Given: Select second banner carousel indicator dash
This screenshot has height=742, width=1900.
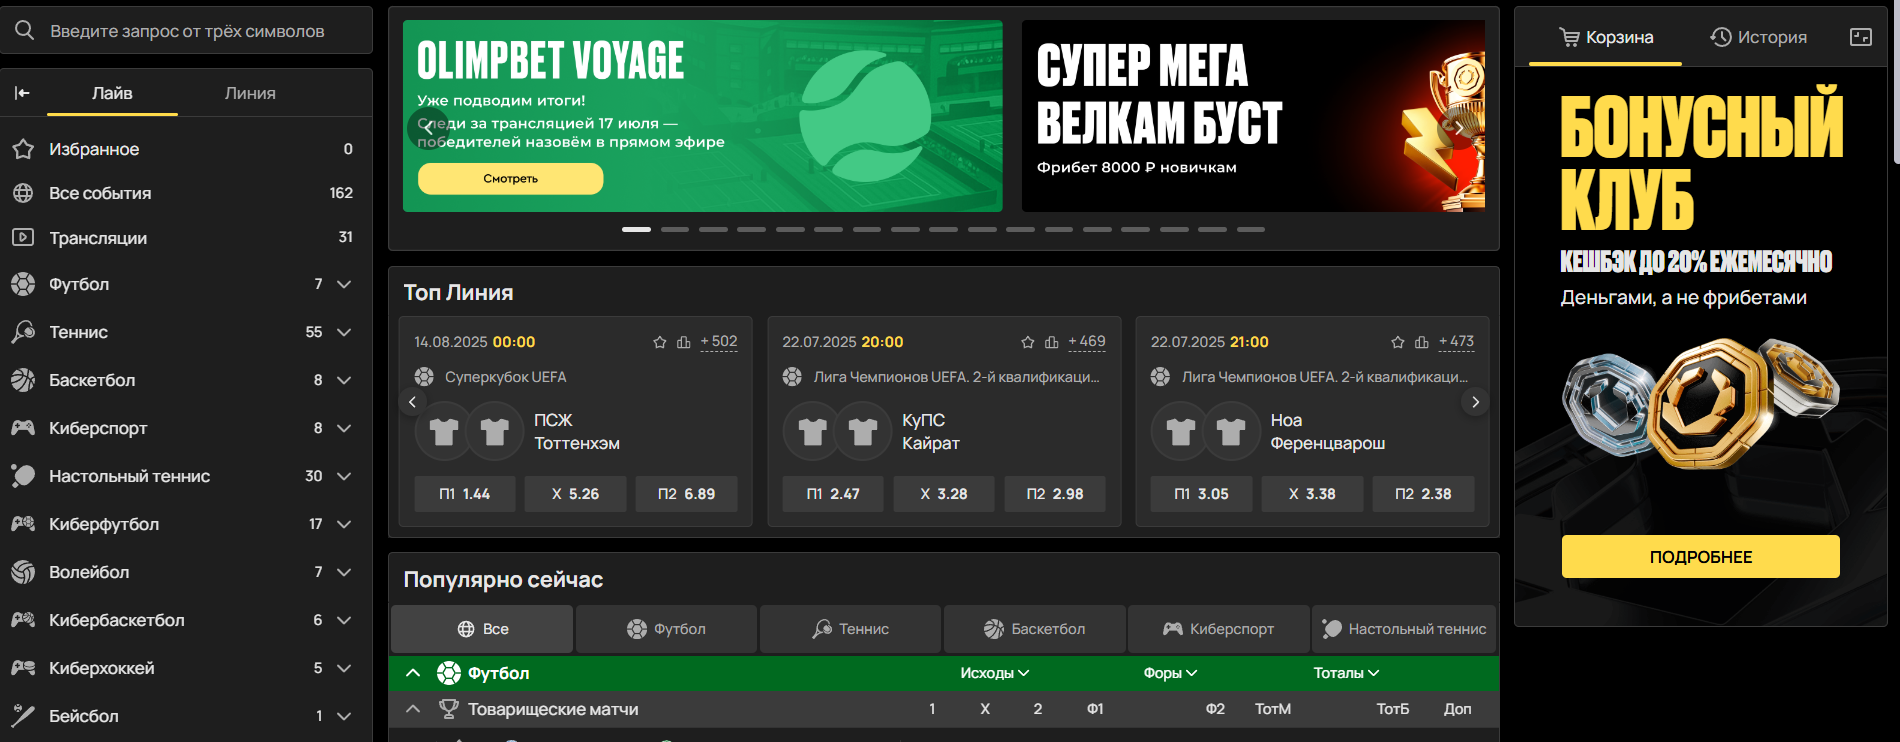Looking at the screenshot, I should coord(675,229).
